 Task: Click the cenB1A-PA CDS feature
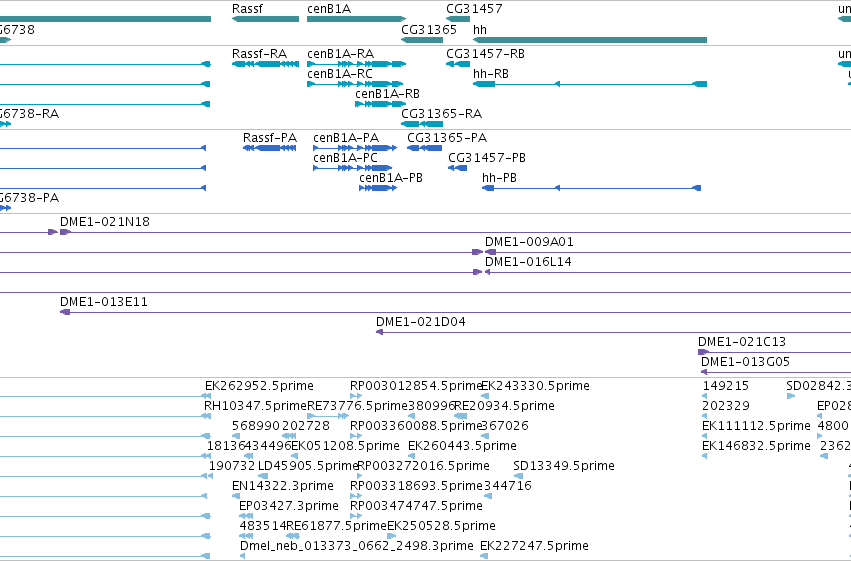click(355, 148)
